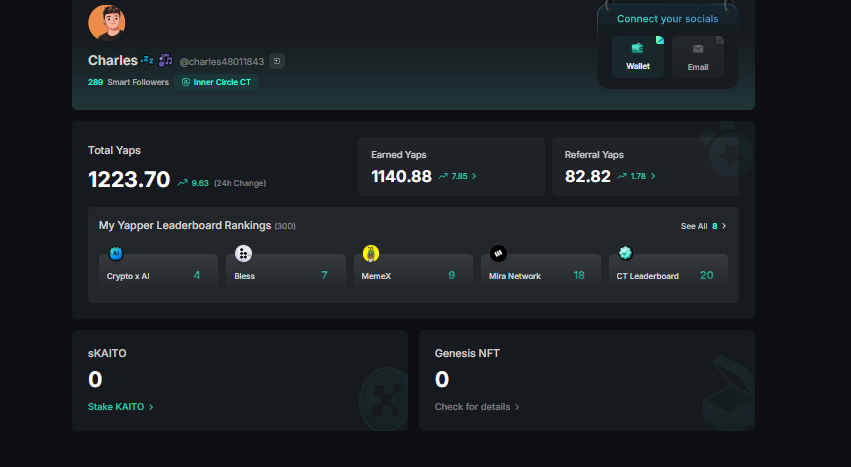Click rank number 20 for CT Leaderboard
This screenshot has width=851, height=467.
tap(706, 275)
